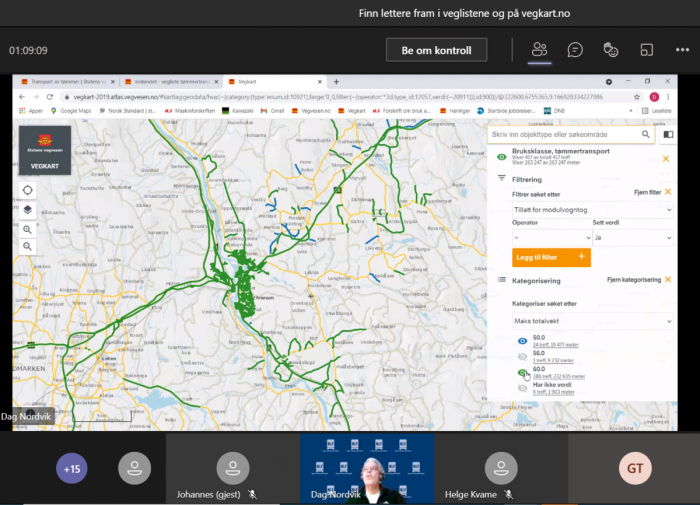Toggle visibility of the 60.0 category
Screen dimensions: 700x505
pos(522,372)
